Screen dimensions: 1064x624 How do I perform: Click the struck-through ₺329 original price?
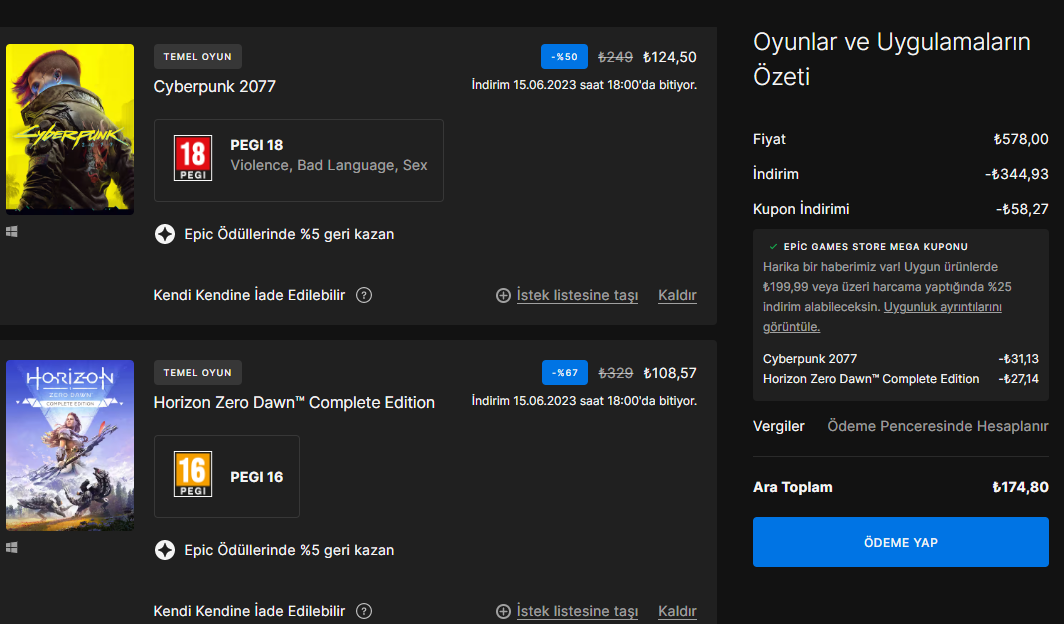pyautogui.click(x=615, y=374)
